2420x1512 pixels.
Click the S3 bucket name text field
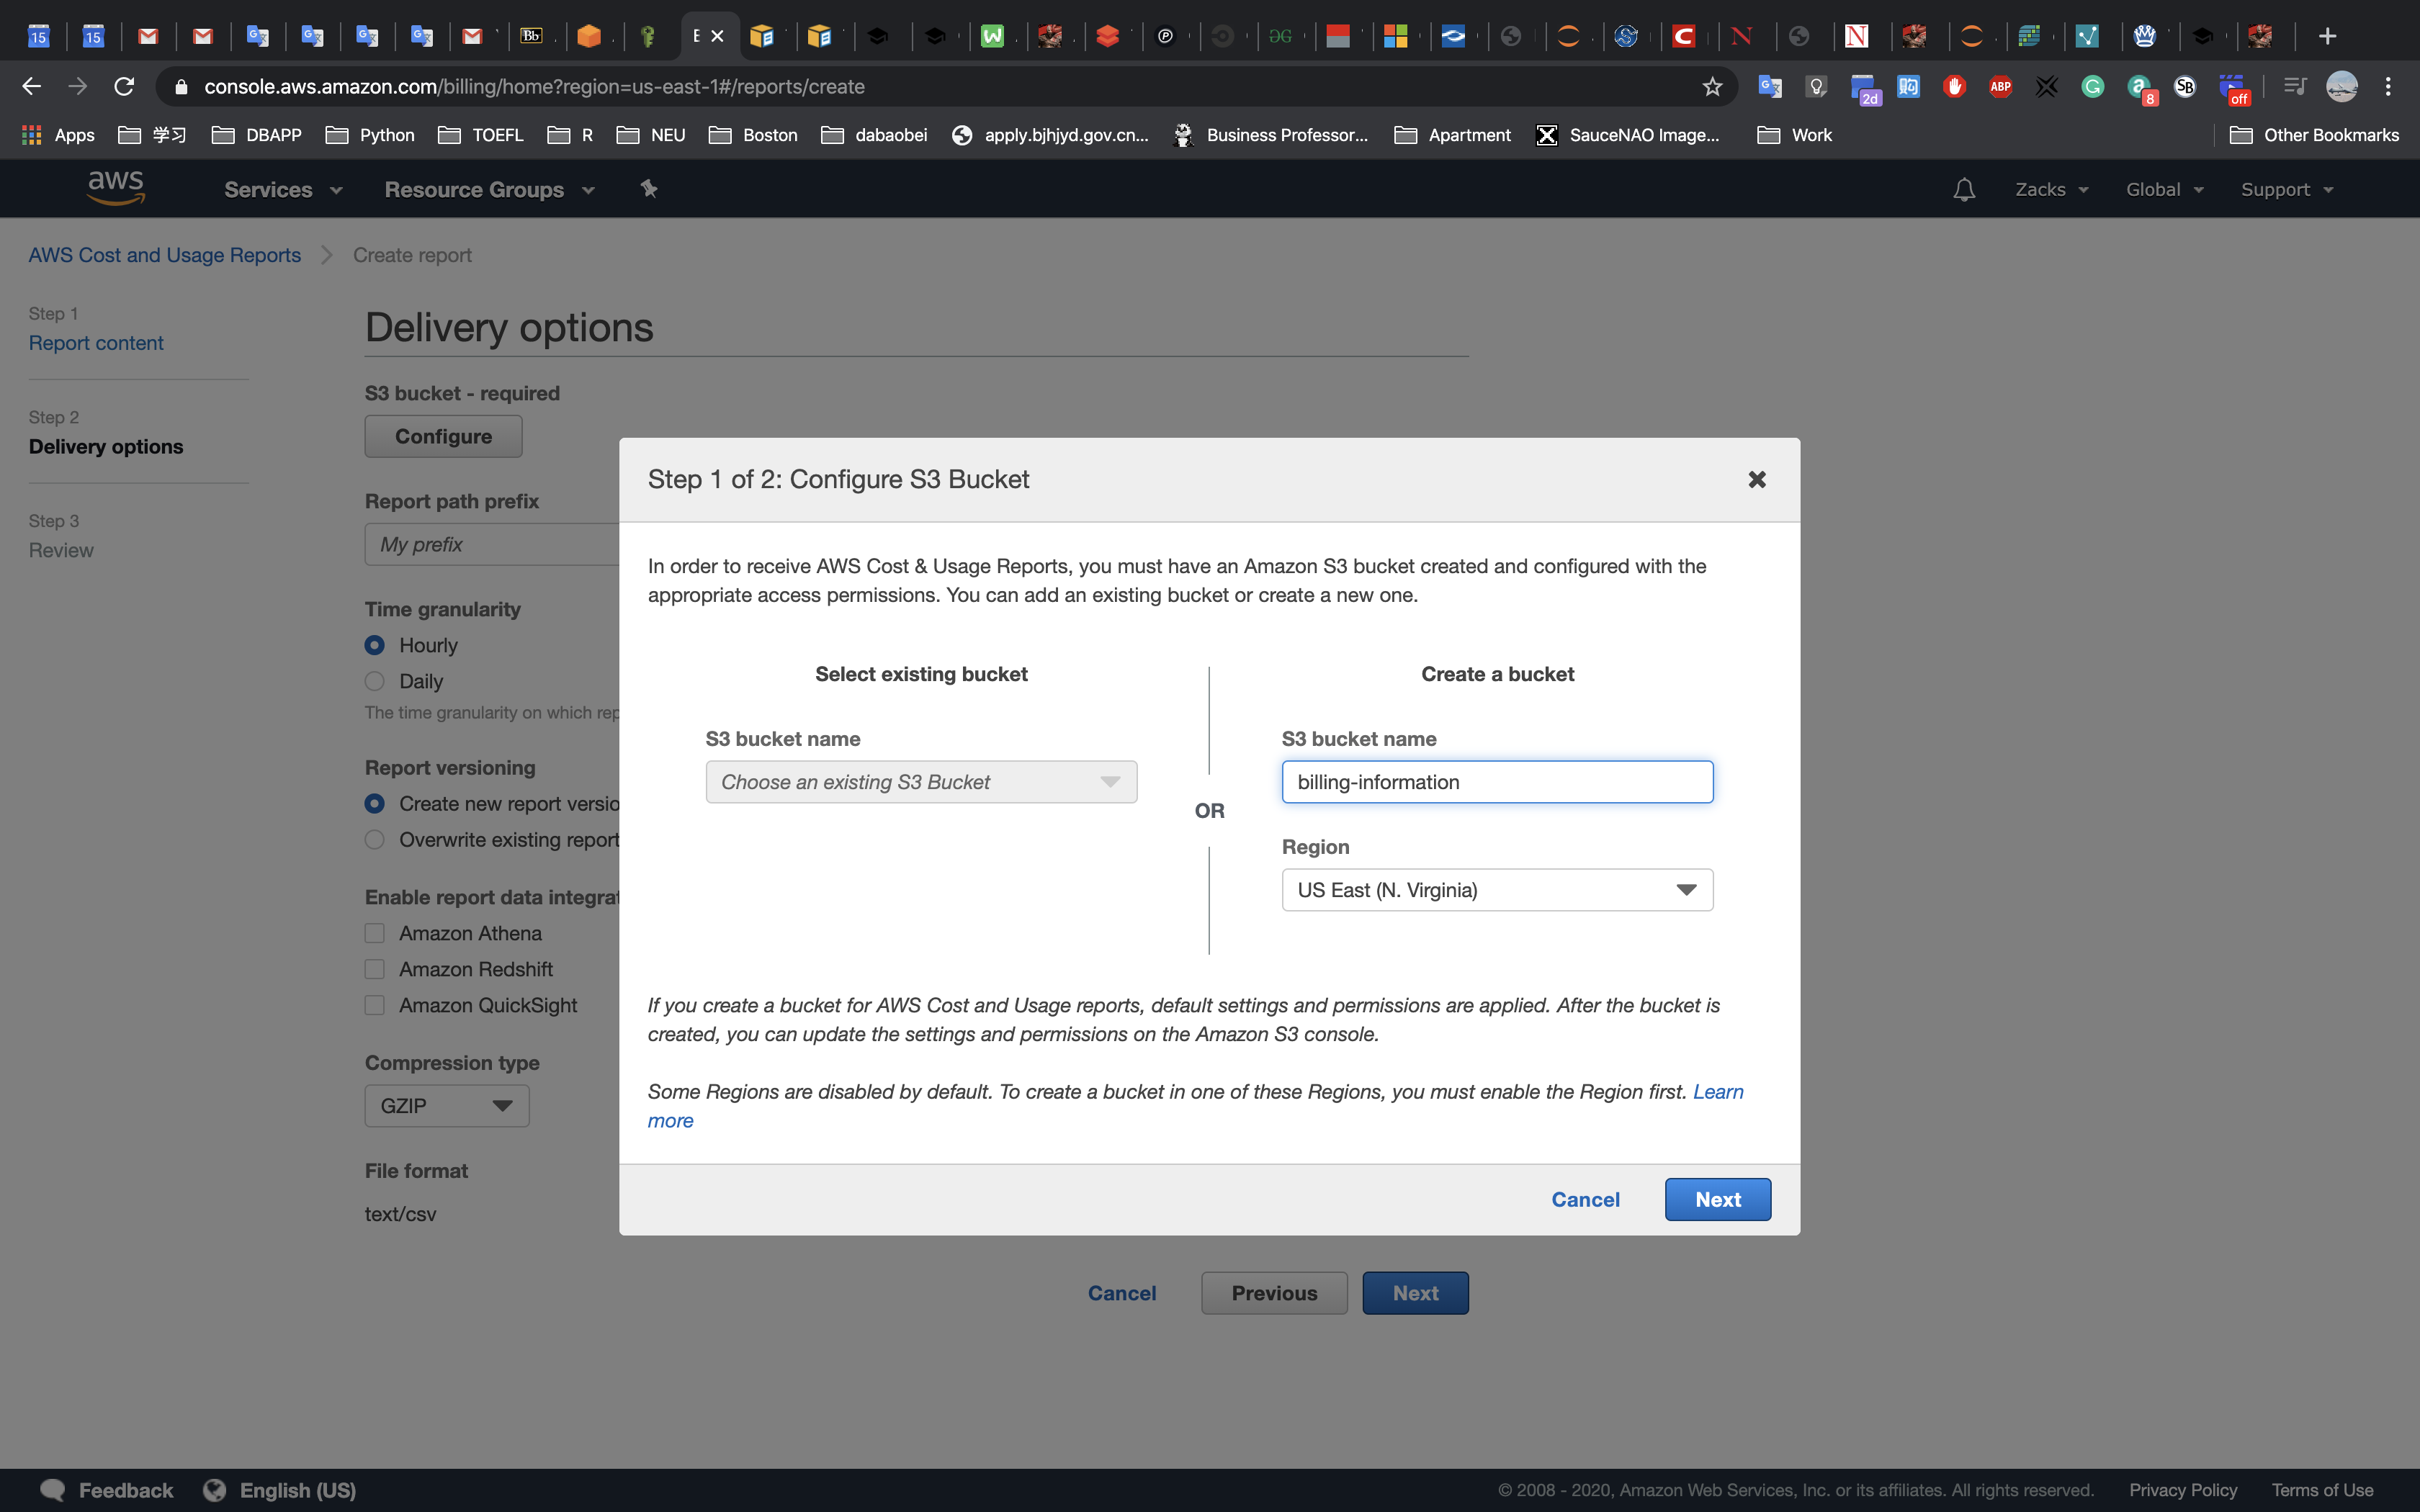coord(1496,782)
